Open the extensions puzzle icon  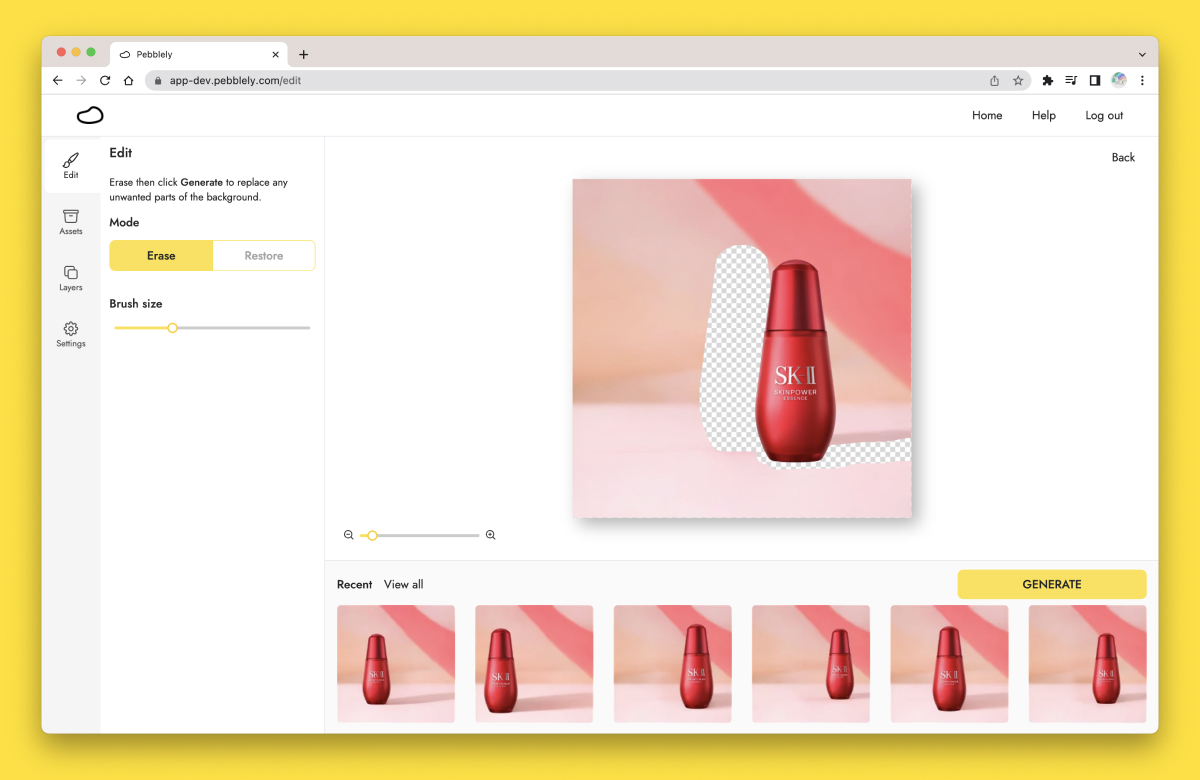pyautogui.click(x=1048, y=80)
